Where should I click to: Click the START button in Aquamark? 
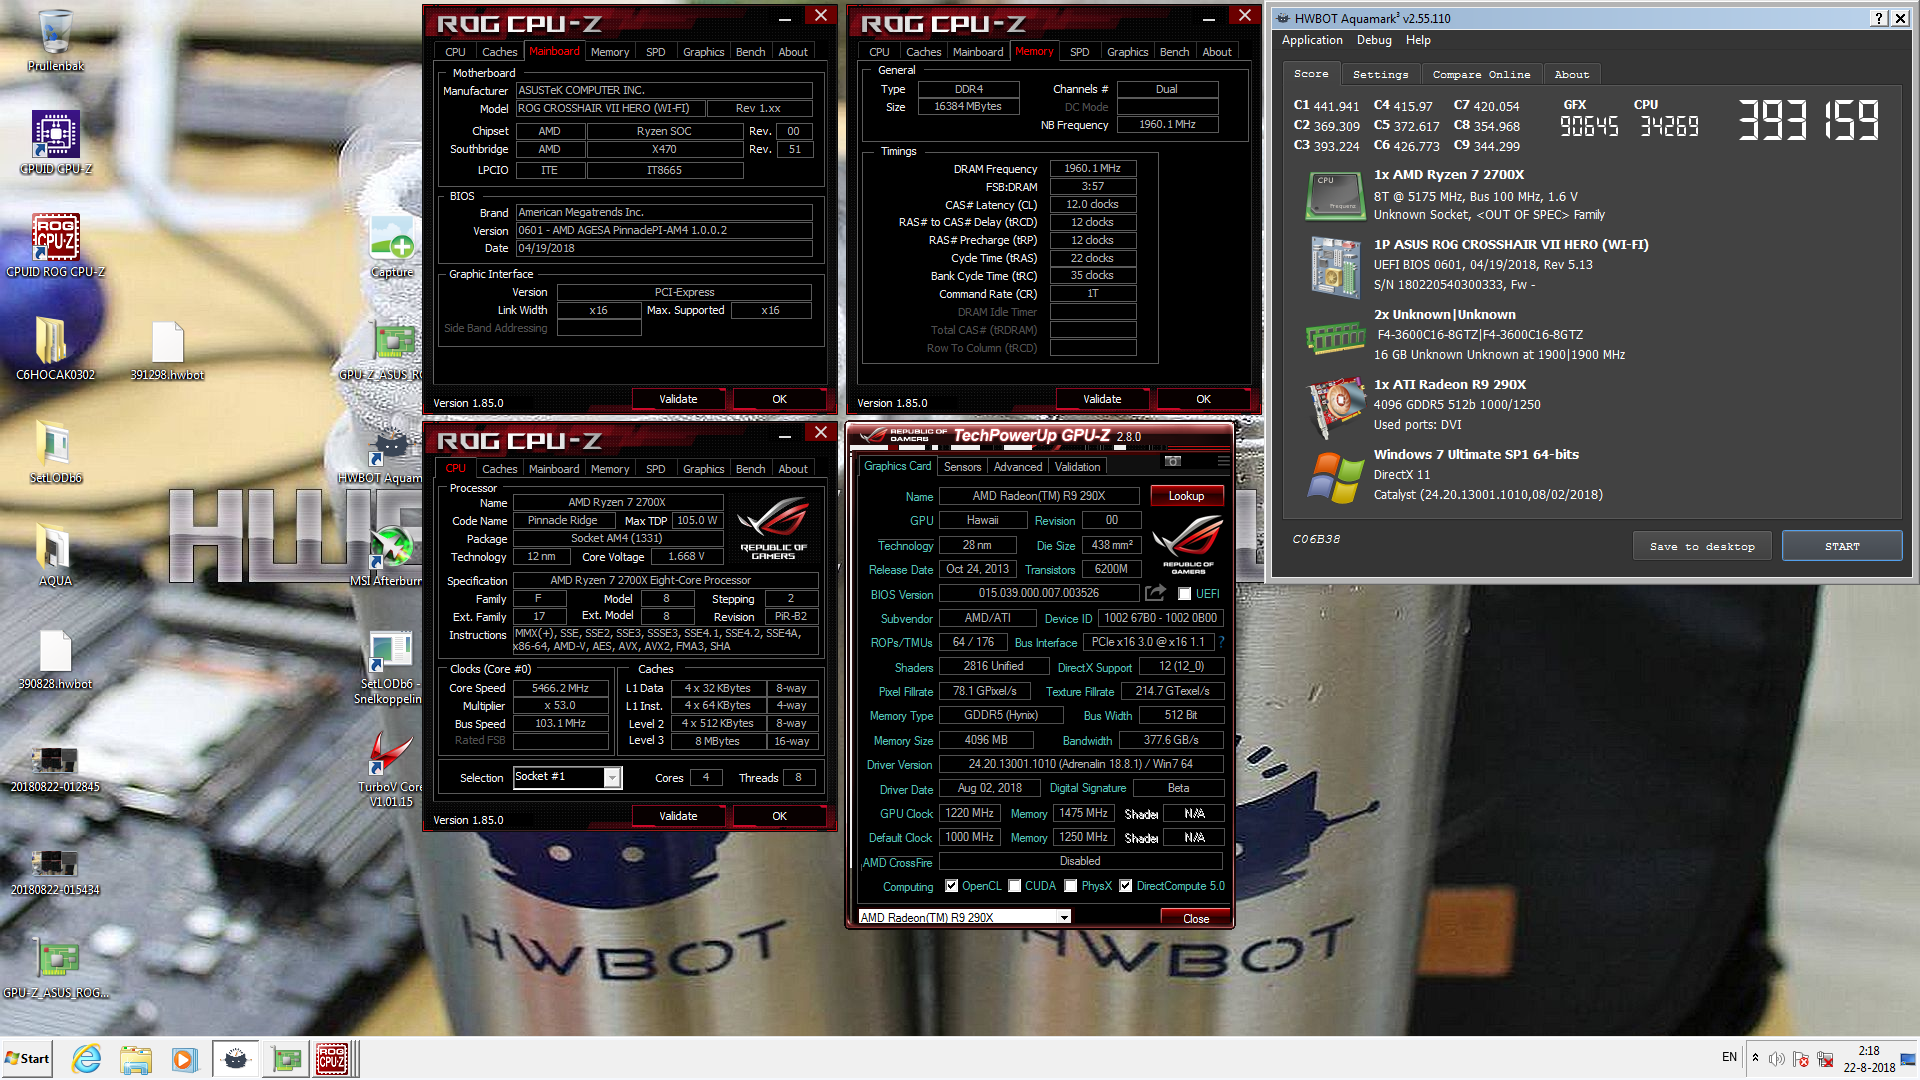point(1841,546)
